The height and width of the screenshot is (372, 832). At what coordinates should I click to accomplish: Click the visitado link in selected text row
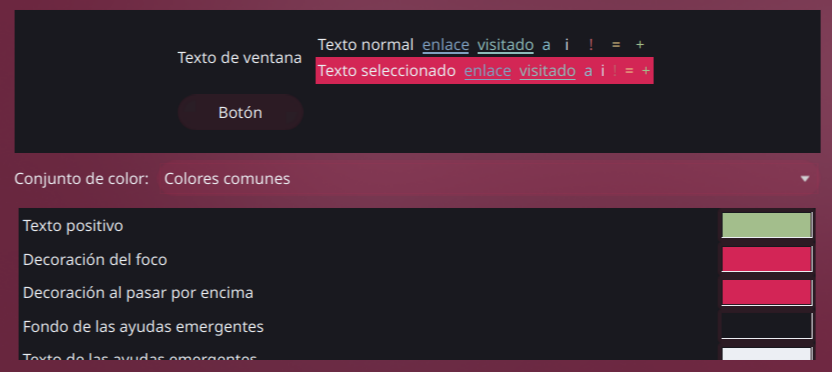pos(547,71)
